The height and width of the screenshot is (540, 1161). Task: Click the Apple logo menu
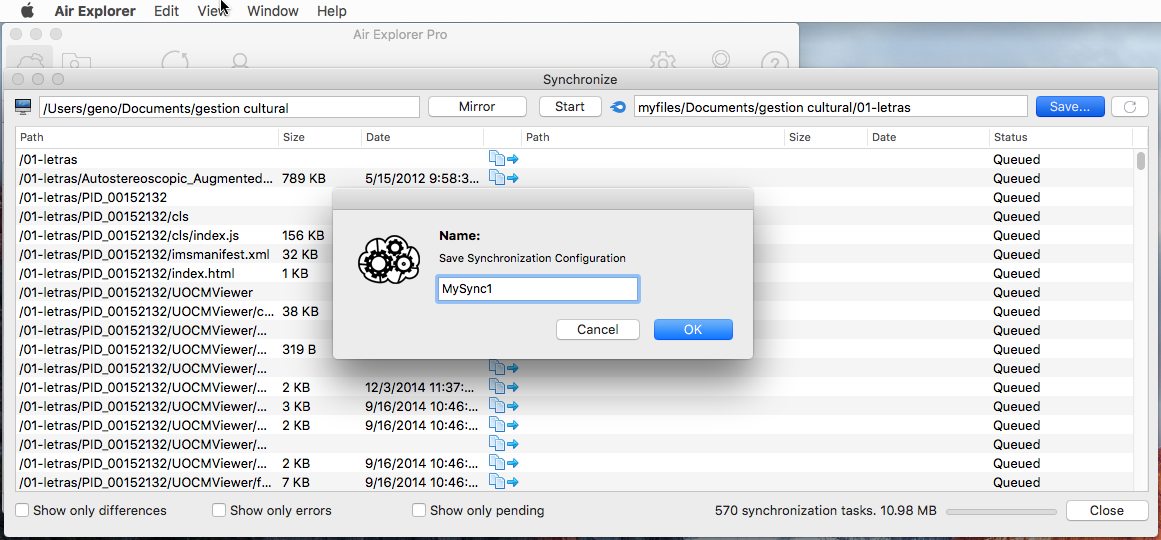click(x=27, y=11)
